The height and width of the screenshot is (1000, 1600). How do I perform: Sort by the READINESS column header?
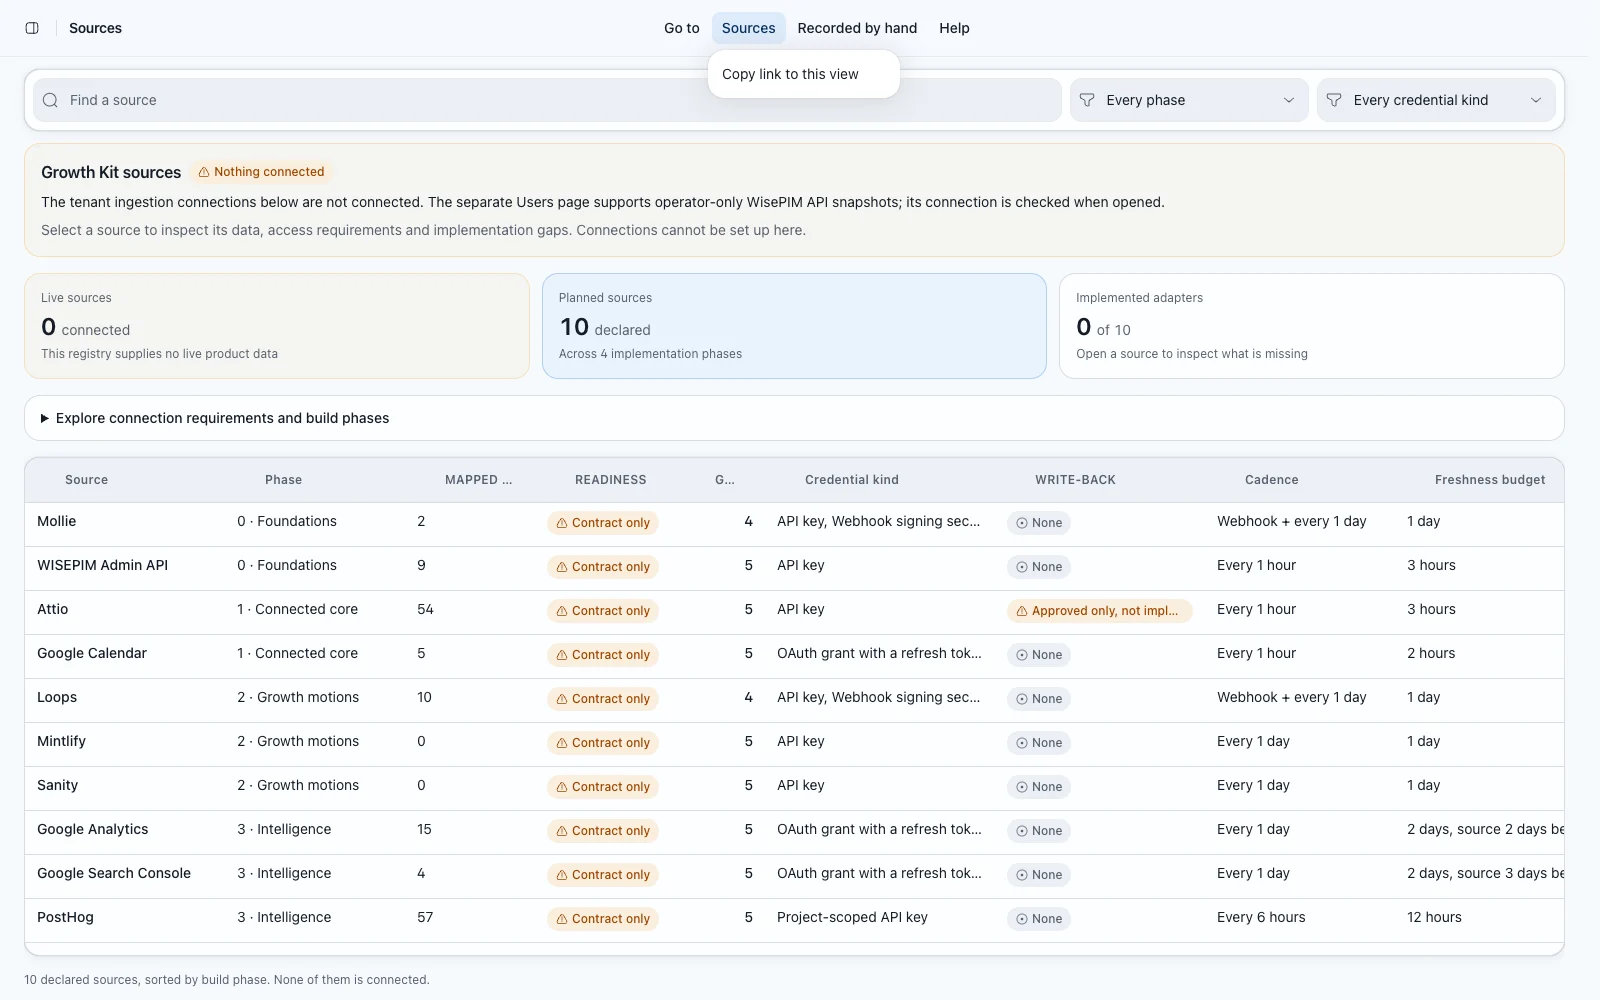click(610, 480)
